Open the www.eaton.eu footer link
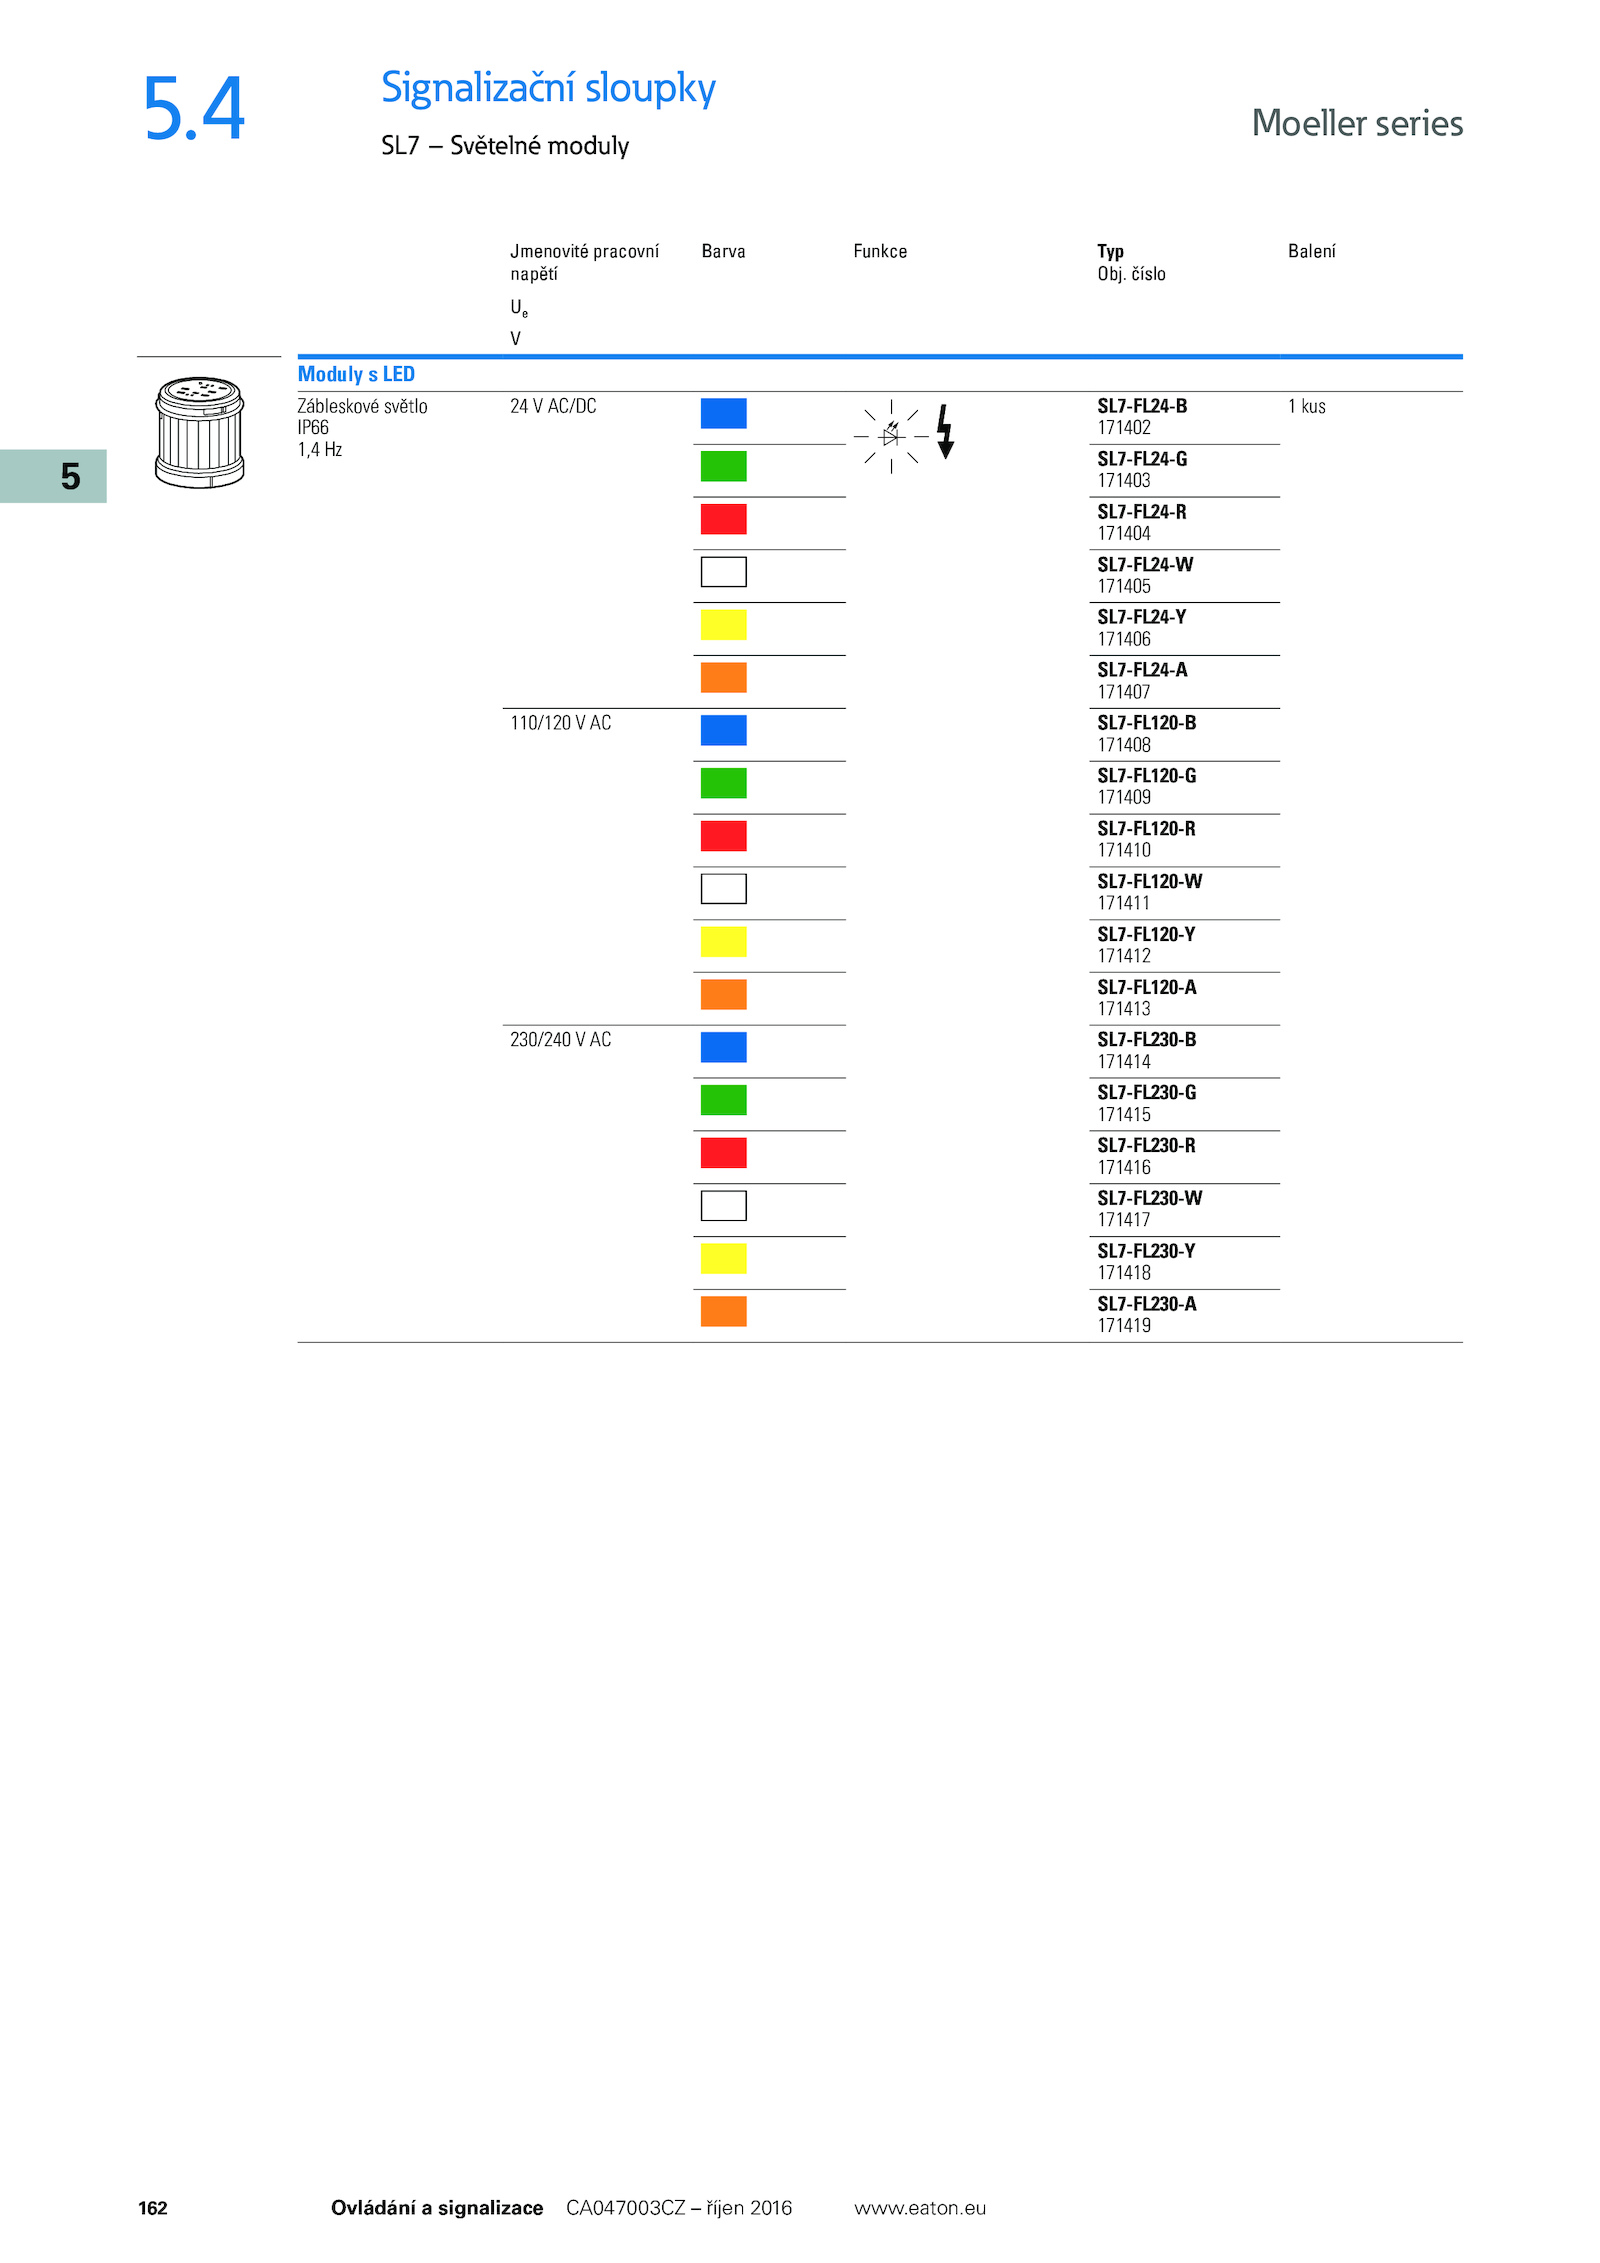The width and height of the screenshot is (1600, 2263). [919, 2207]
